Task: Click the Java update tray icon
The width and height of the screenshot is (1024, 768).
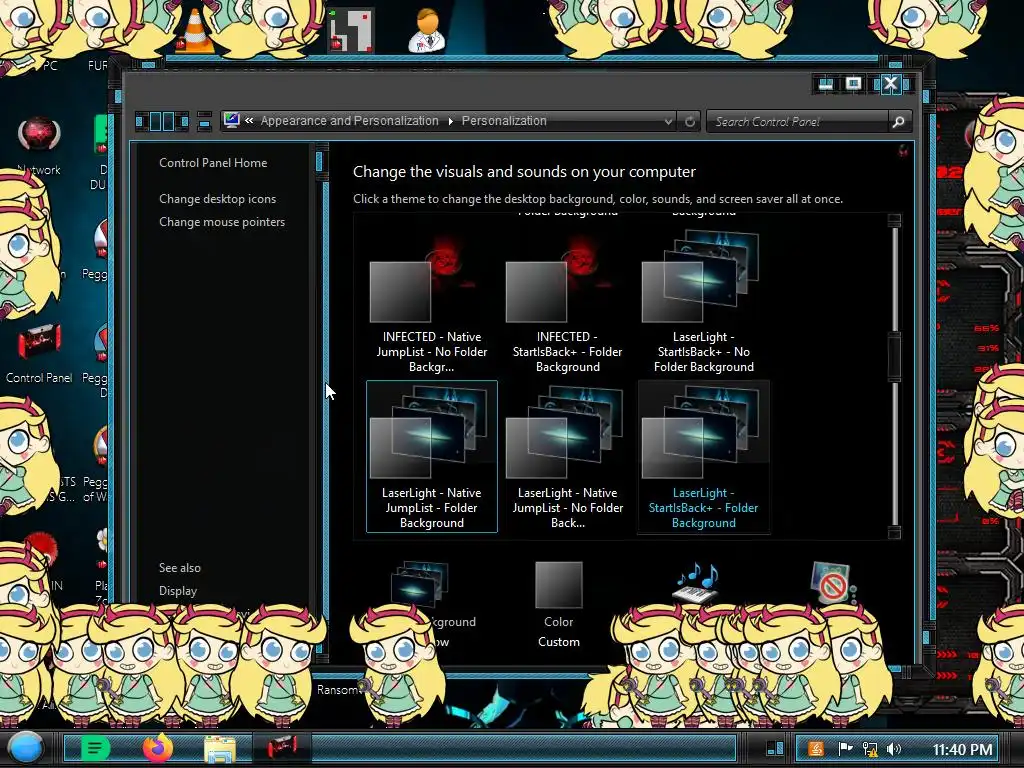Action: [816, 749]
